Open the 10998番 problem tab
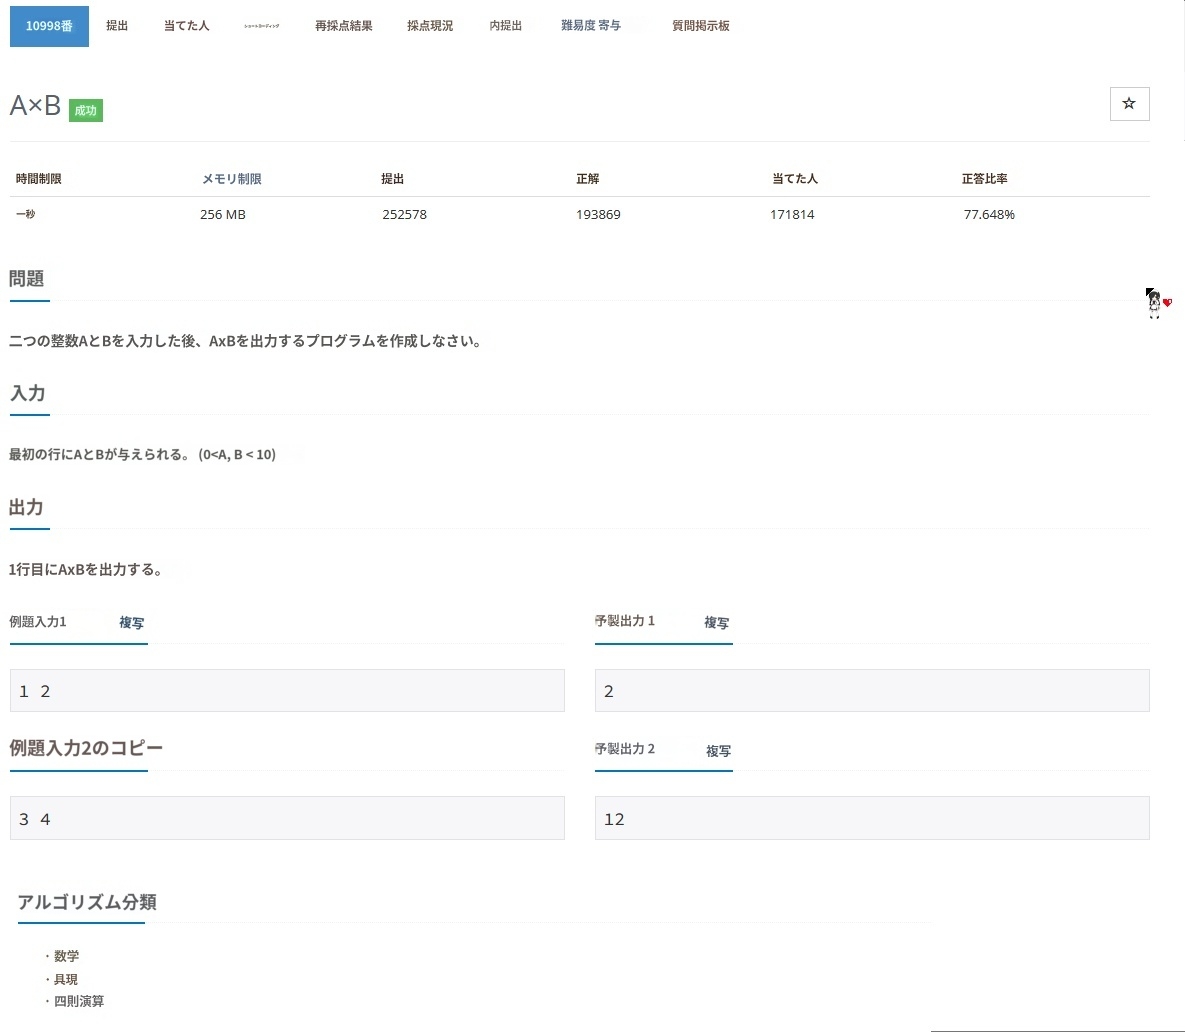The width and height of the screenshot is (1185, 1032). [49, 26]
